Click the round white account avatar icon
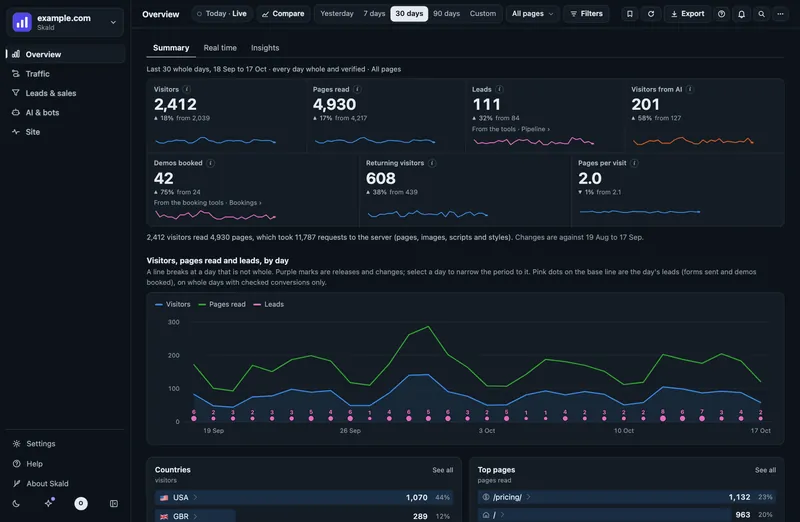 [81, 504]
